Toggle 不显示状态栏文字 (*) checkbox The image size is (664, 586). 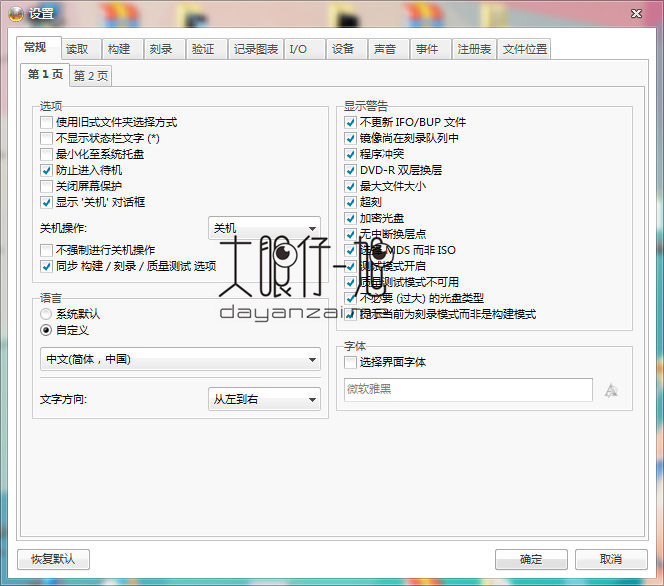[100, 138]
